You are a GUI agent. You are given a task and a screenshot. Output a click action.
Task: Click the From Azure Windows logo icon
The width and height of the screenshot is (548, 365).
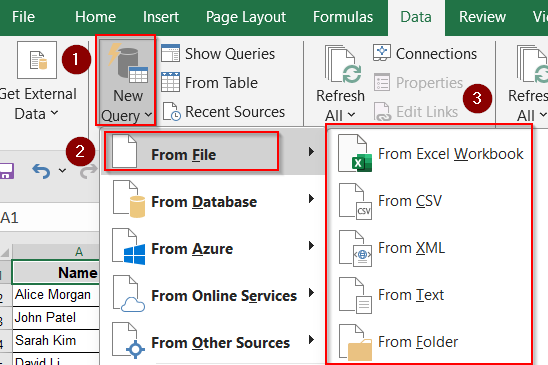[x=129, y=247]
